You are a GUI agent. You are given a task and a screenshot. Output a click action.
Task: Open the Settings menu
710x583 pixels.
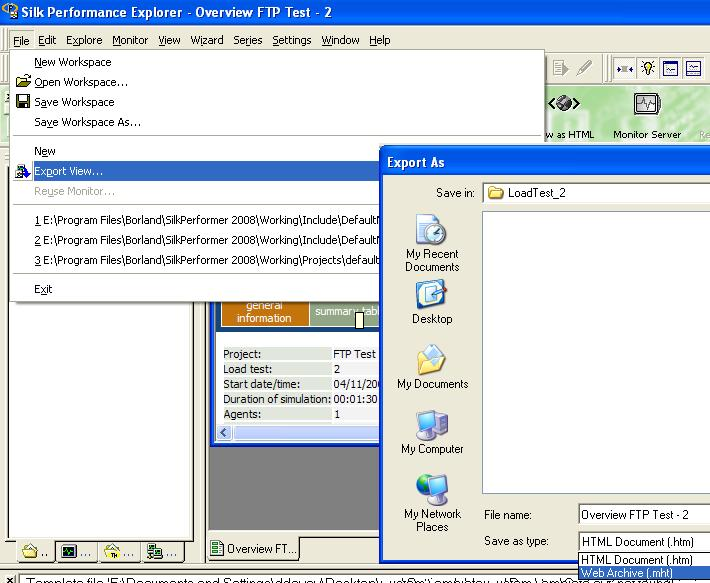point(292,40)
